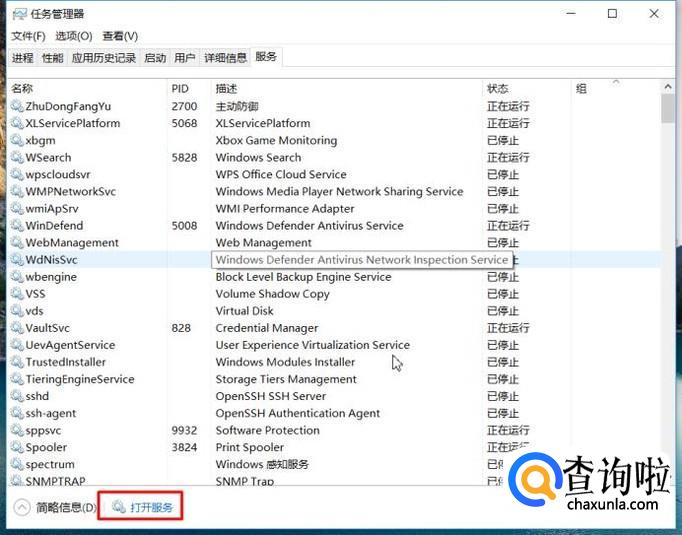Click the TieringEngineService gear icon
The image size is (682, 535).
pyautogui.click(x=17, y=379)
